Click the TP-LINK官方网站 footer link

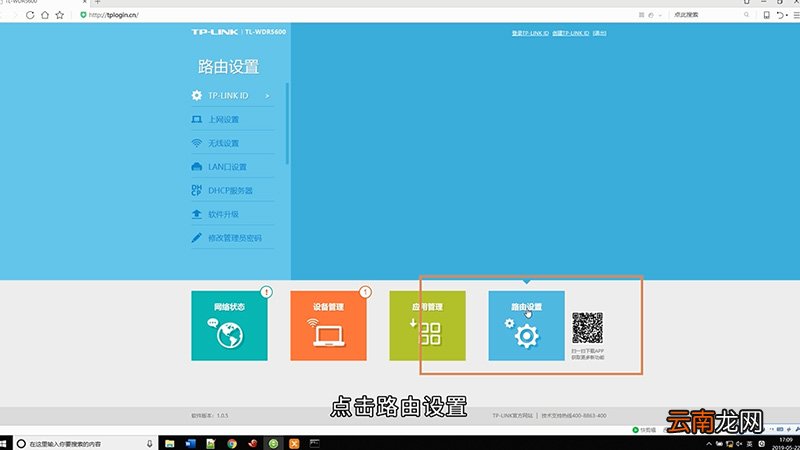tap(512, 416)
